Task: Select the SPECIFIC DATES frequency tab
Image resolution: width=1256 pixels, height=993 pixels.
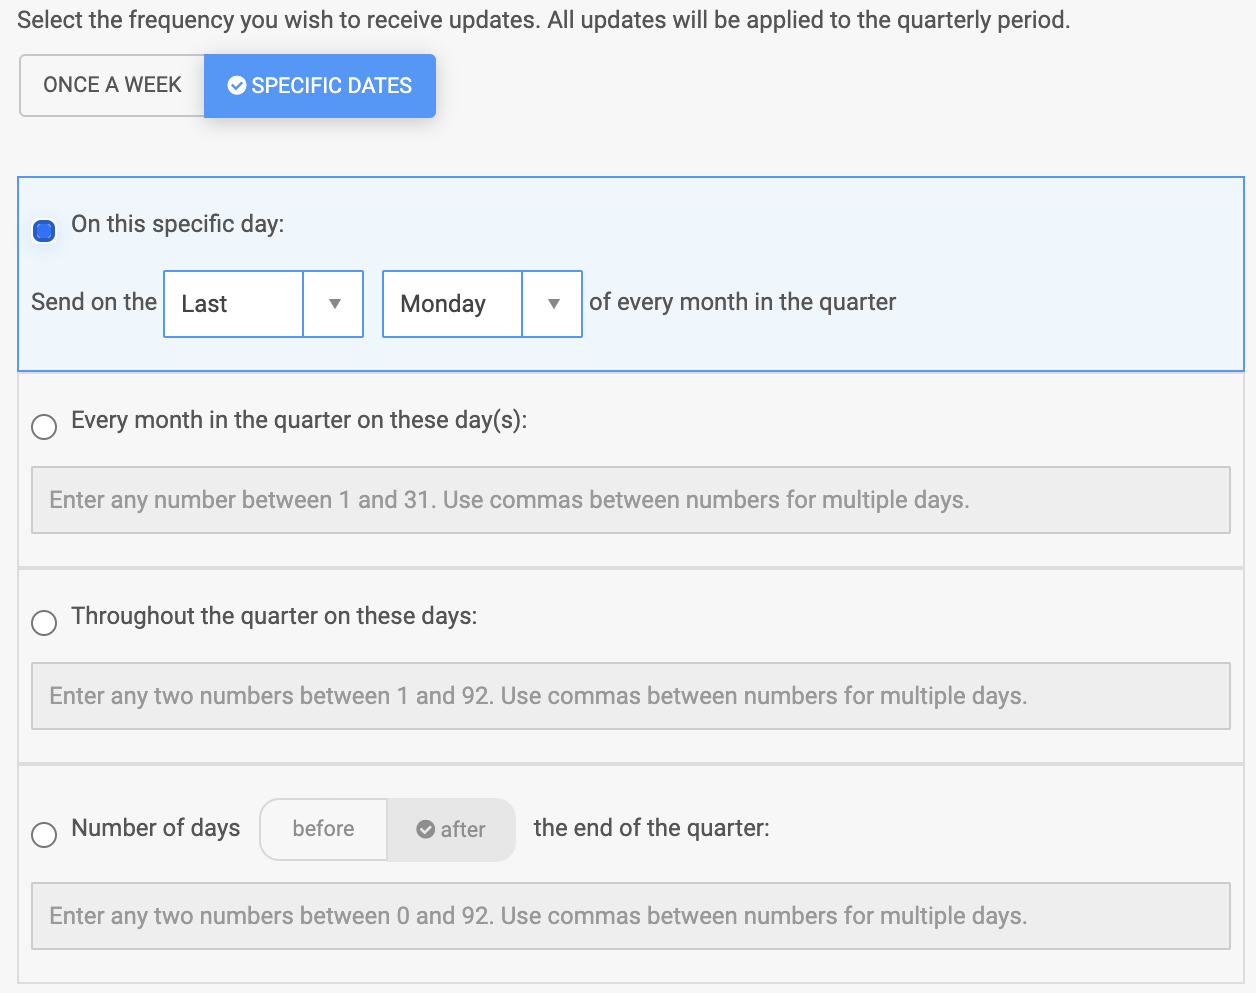Action: [x=320, y=86]
